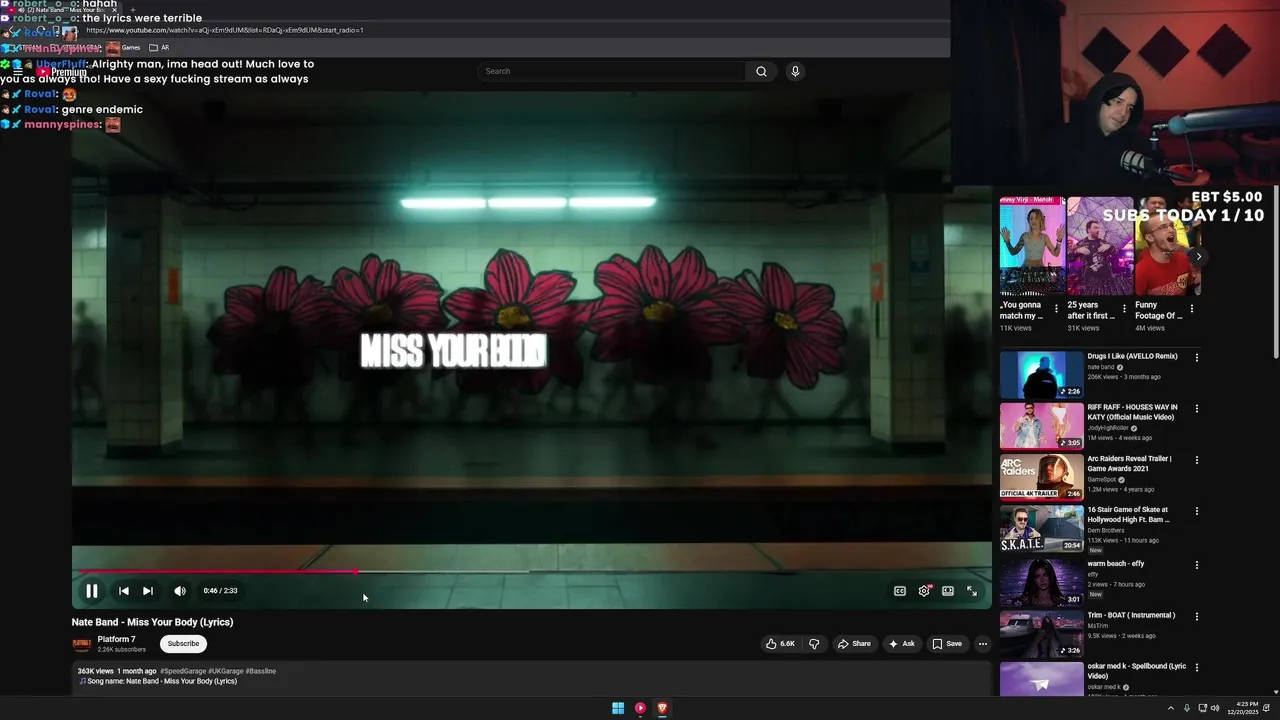
Task: Open Brave browser in the taskbar
Action: 662,708
